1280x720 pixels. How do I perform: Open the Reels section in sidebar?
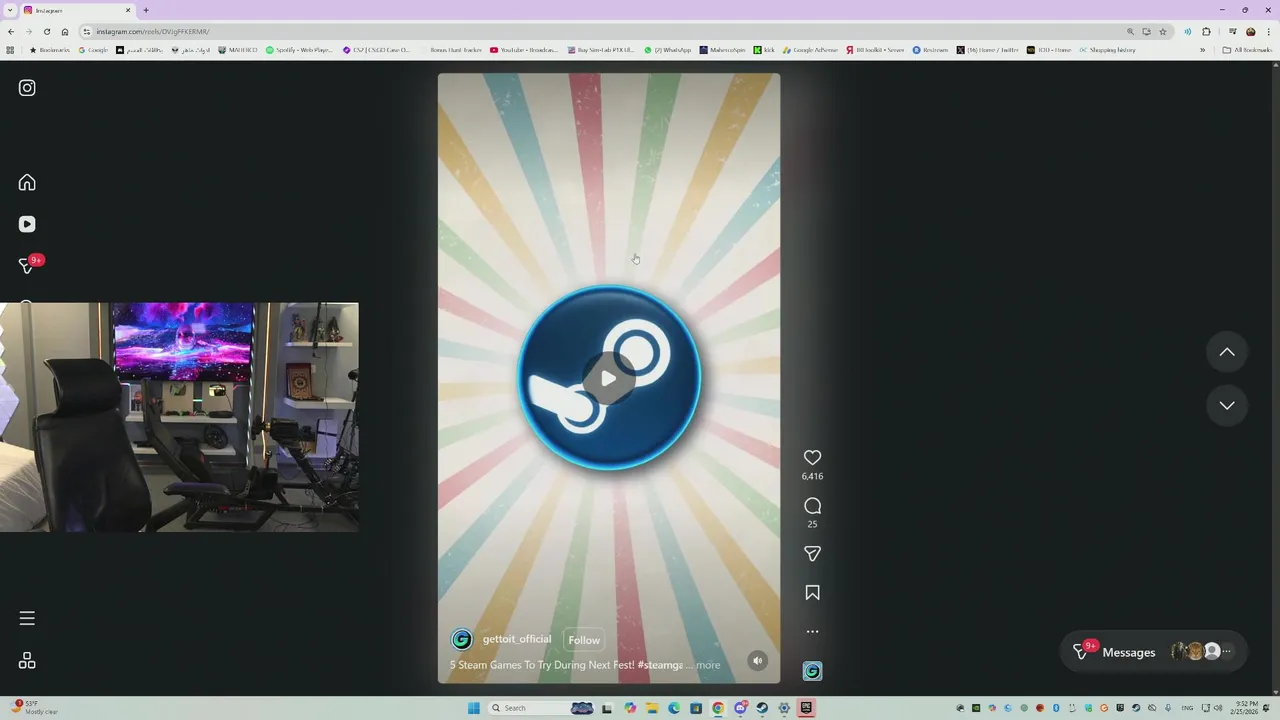coord(27,224)
